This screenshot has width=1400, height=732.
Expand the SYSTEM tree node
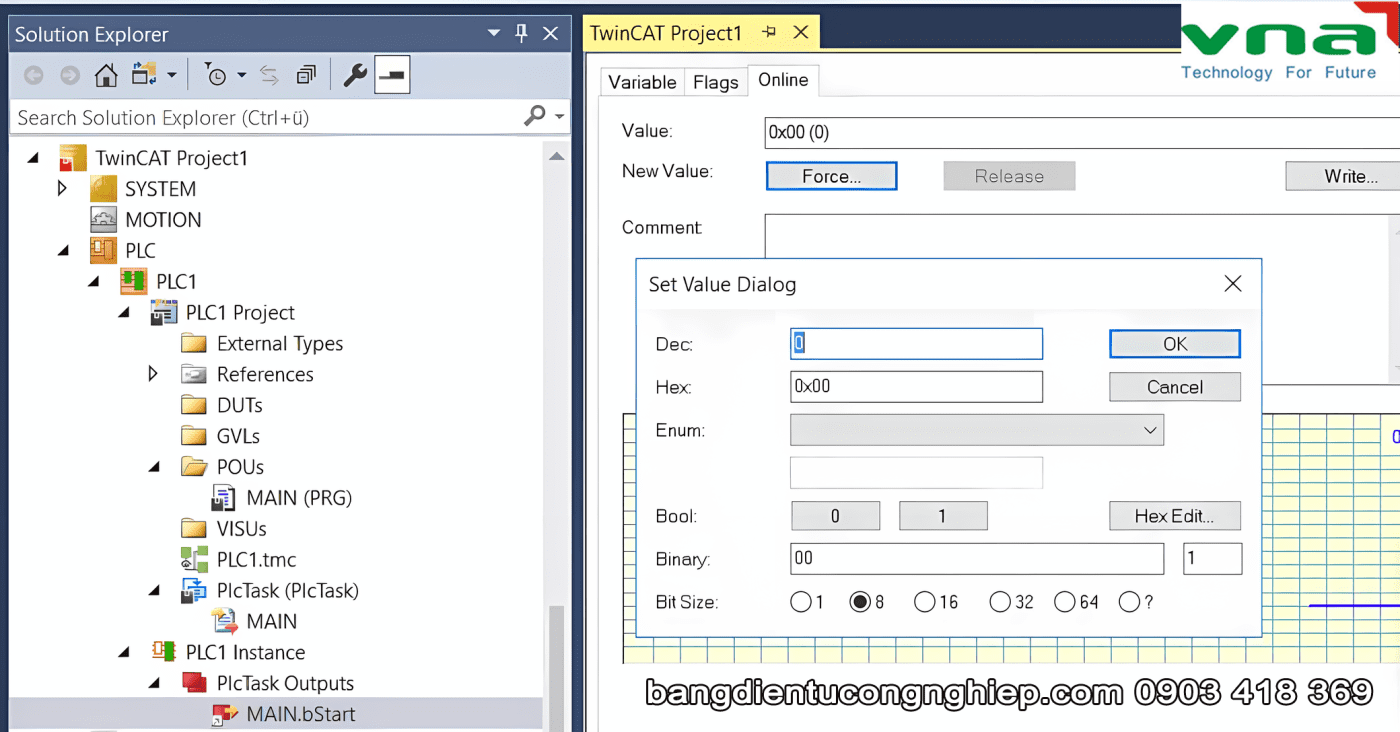pos(63,188)
